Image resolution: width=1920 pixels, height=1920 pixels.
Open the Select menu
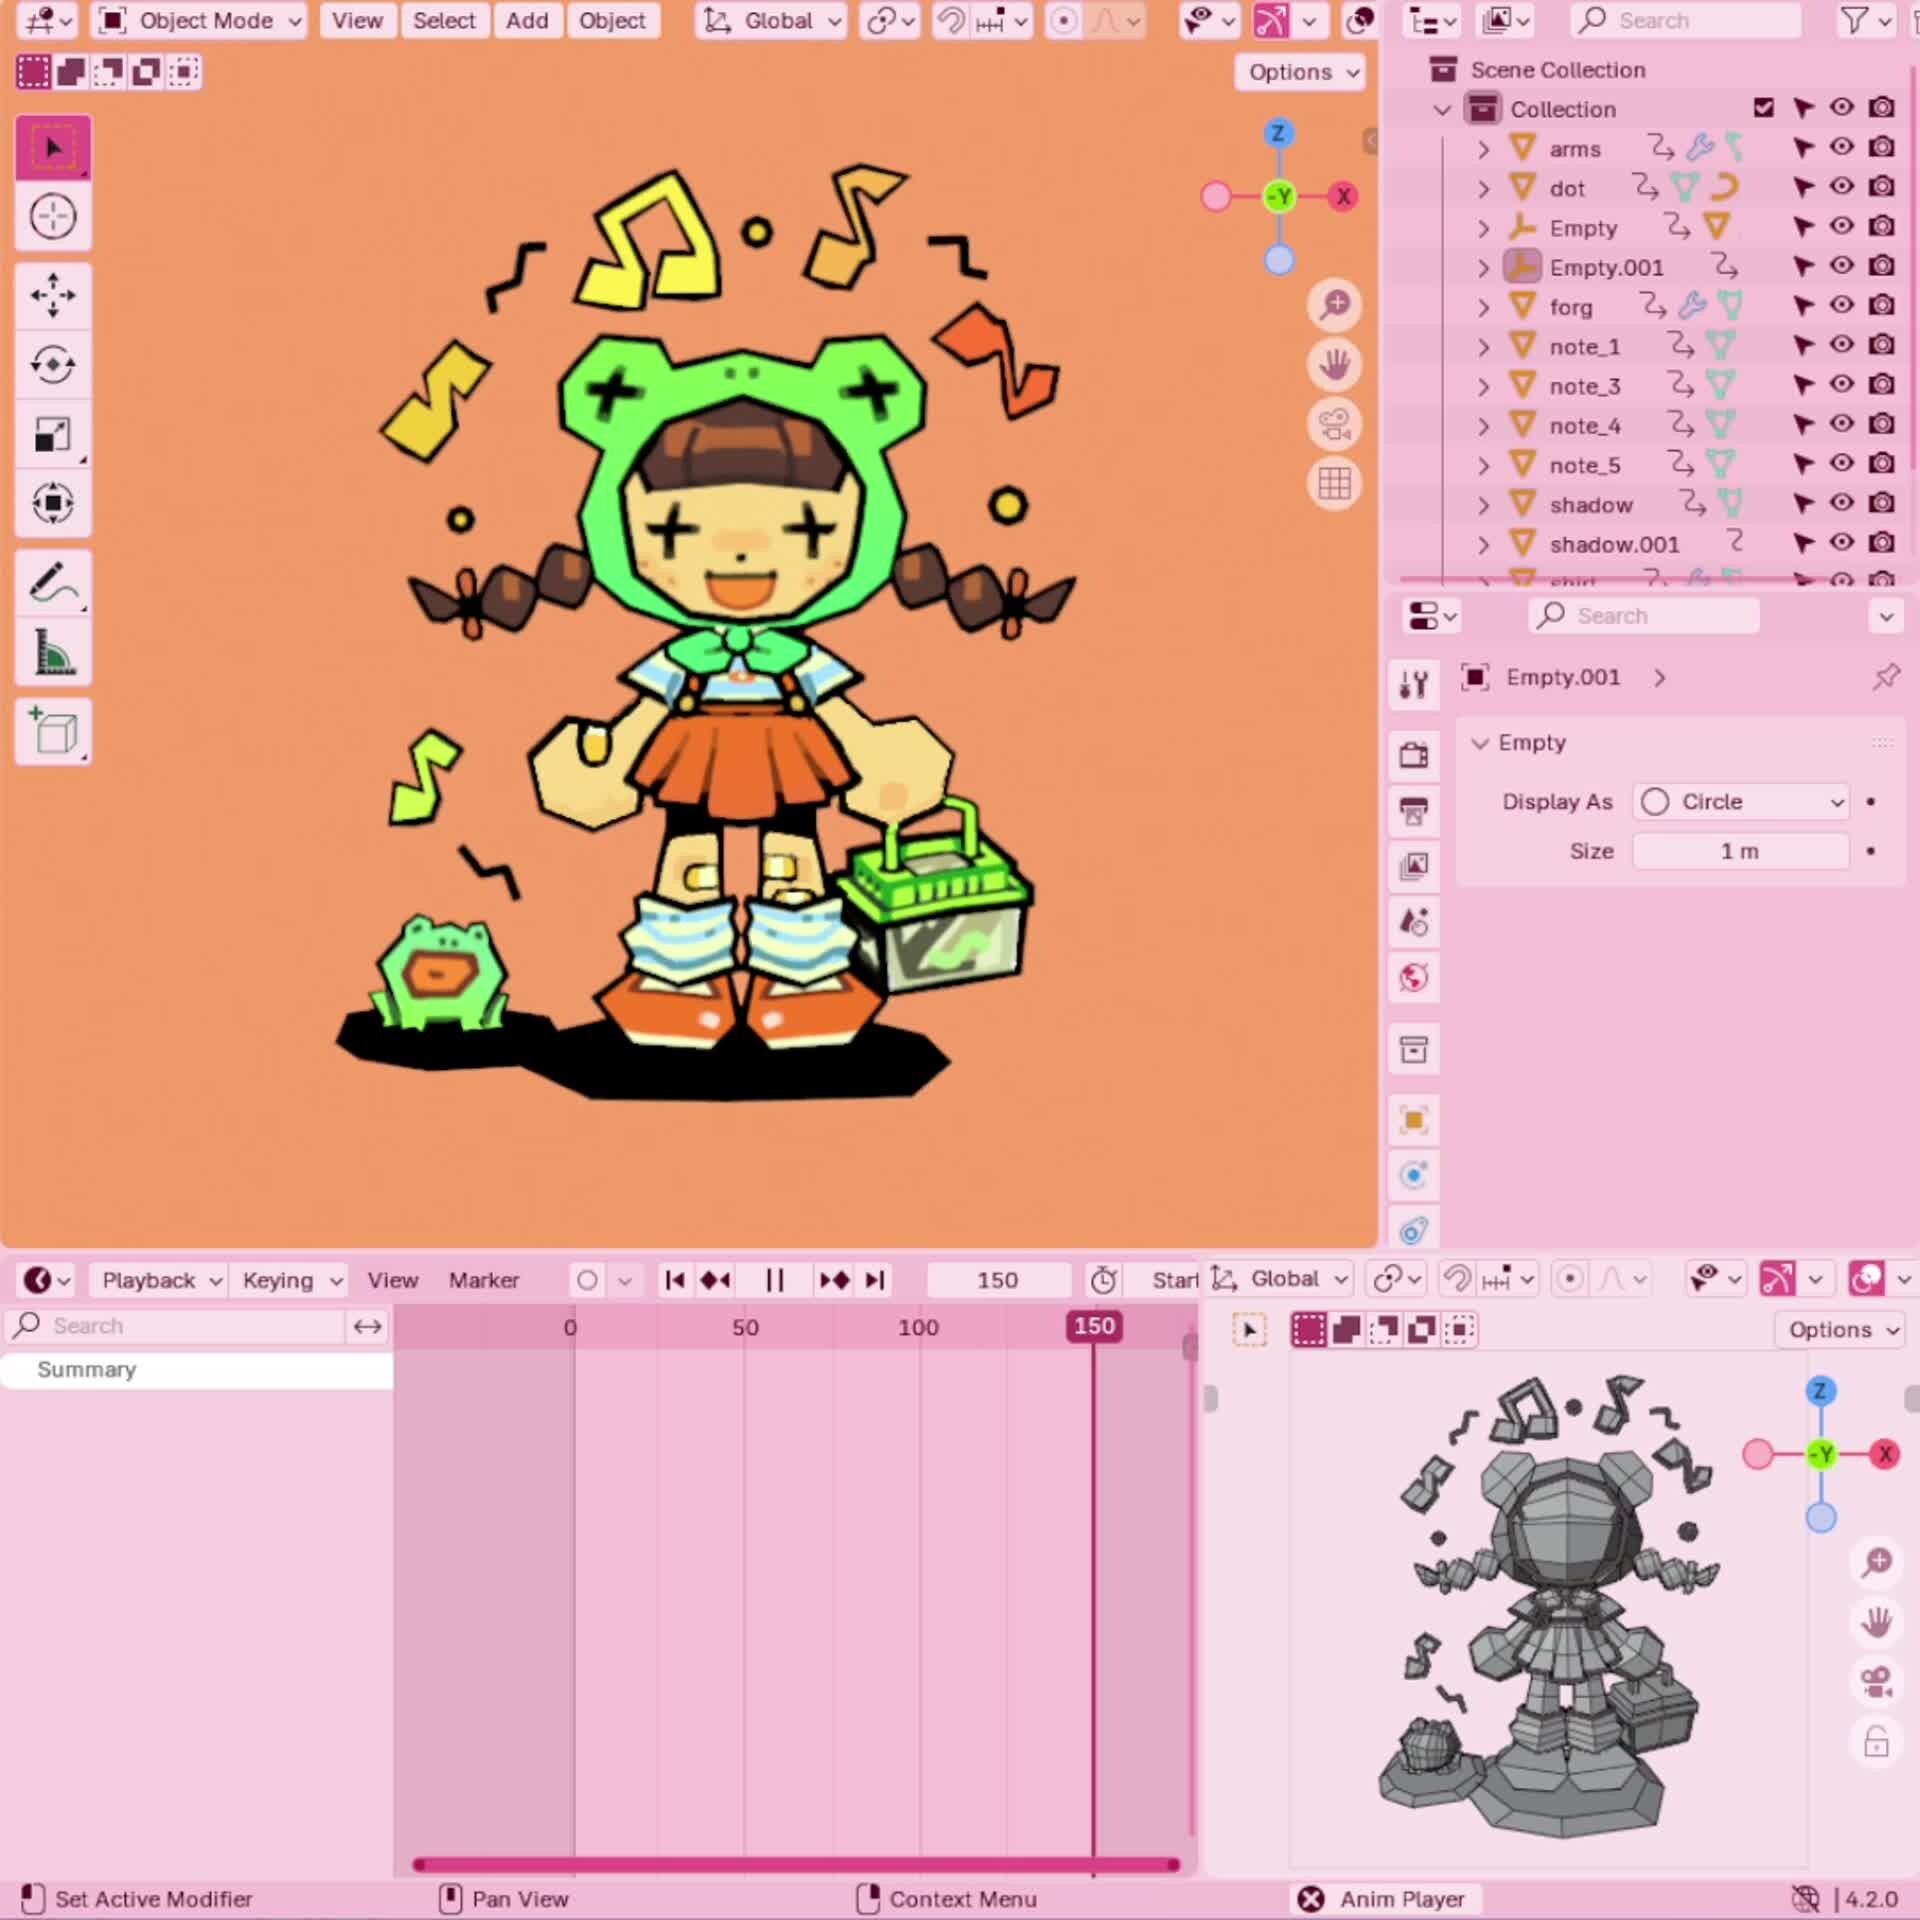tap(444, 20)
